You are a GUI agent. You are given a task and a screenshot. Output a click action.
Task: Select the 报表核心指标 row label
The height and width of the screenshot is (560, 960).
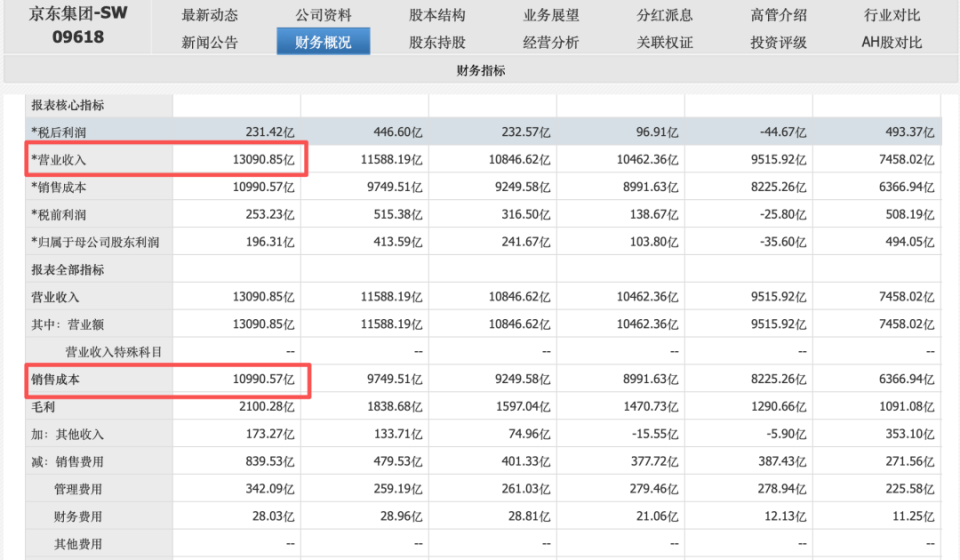67,105
